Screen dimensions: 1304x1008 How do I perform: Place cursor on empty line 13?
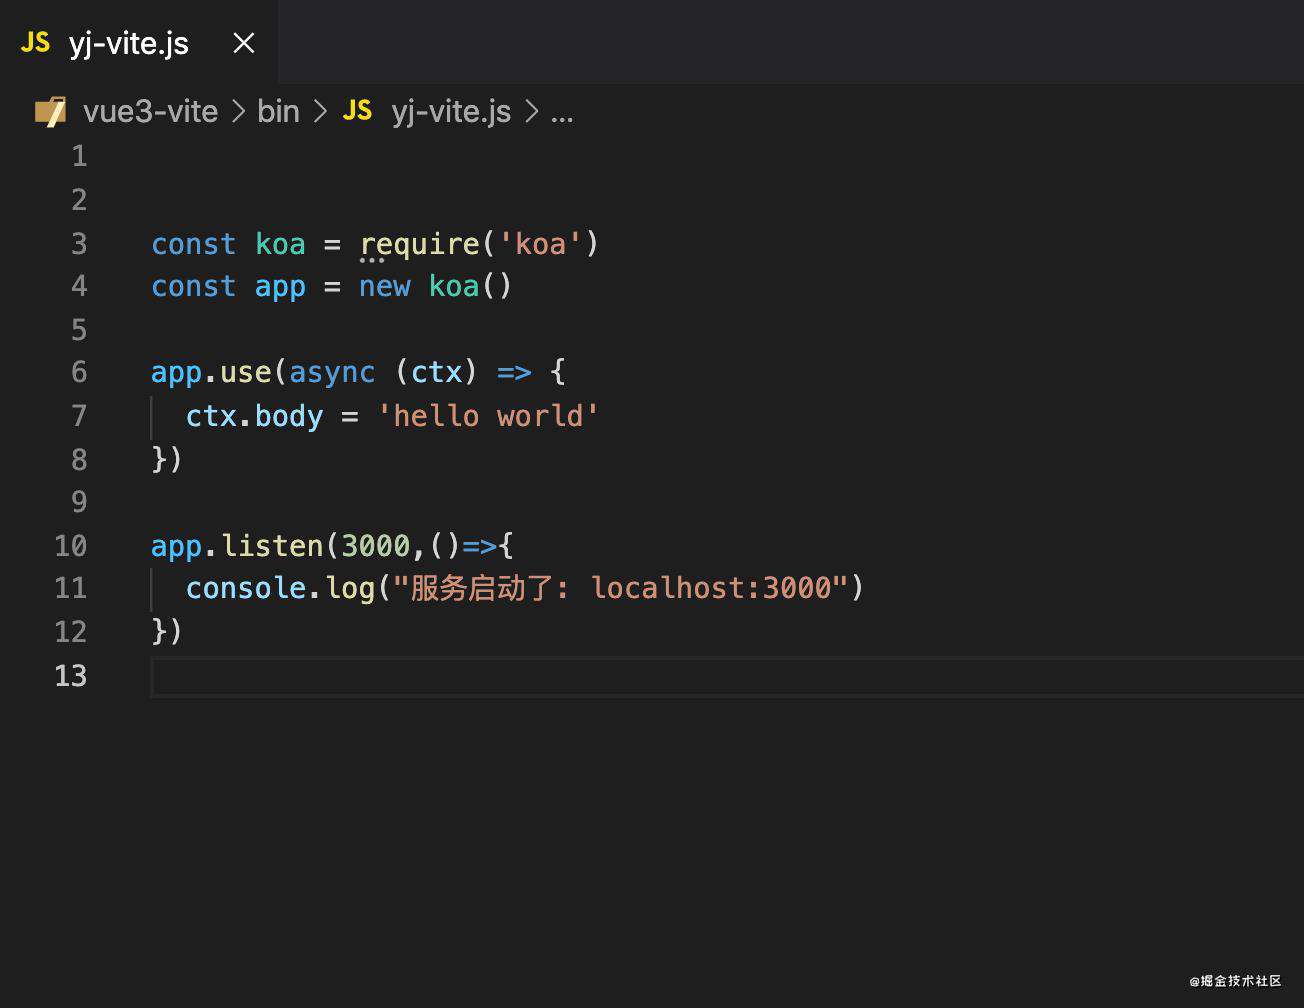pos(727,676)
